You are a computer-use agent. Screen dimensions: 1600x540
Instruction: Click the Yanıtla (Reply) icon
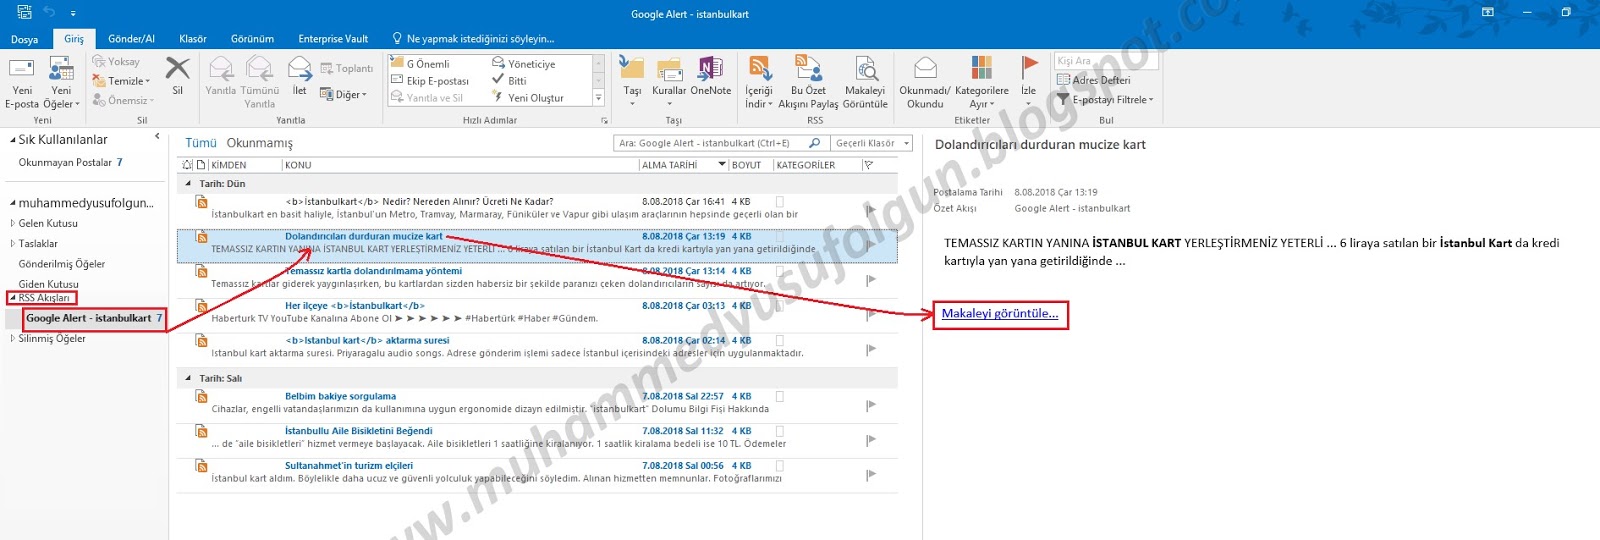(220, 76)
